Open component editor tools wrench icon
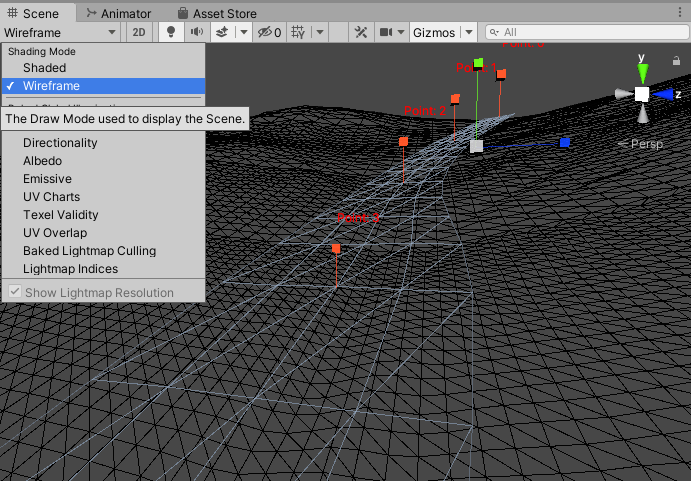The image size is (691, 481). coord(361,32)
